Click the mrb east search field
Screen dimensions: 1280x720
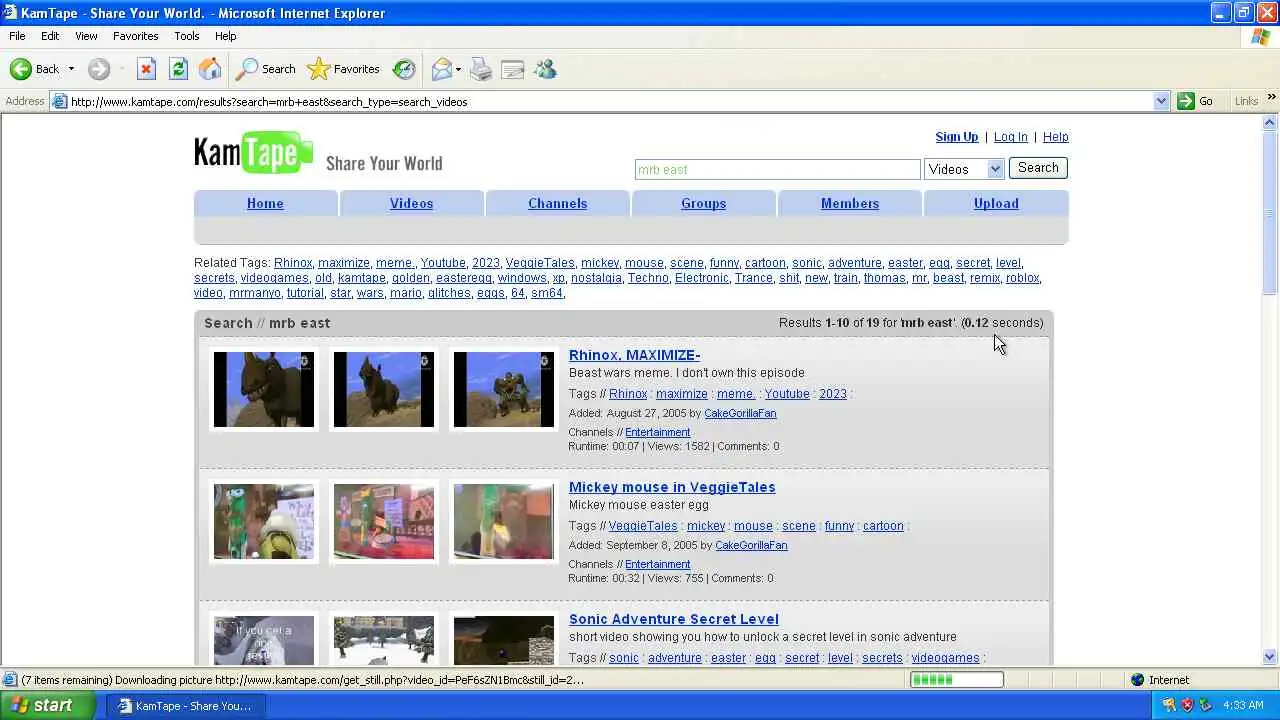pos(777,170)
